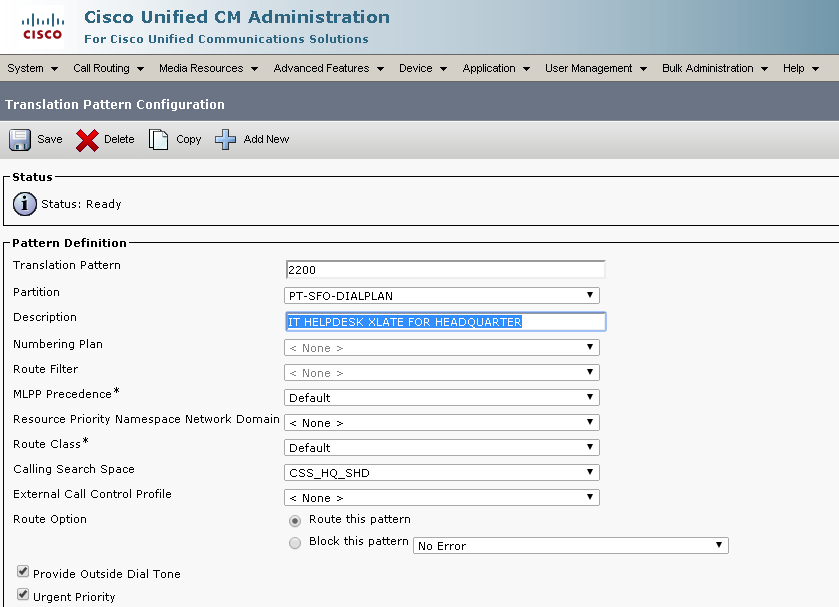839x607 pixels.
Task: Click the Add New button label
Action: [266, 139]
